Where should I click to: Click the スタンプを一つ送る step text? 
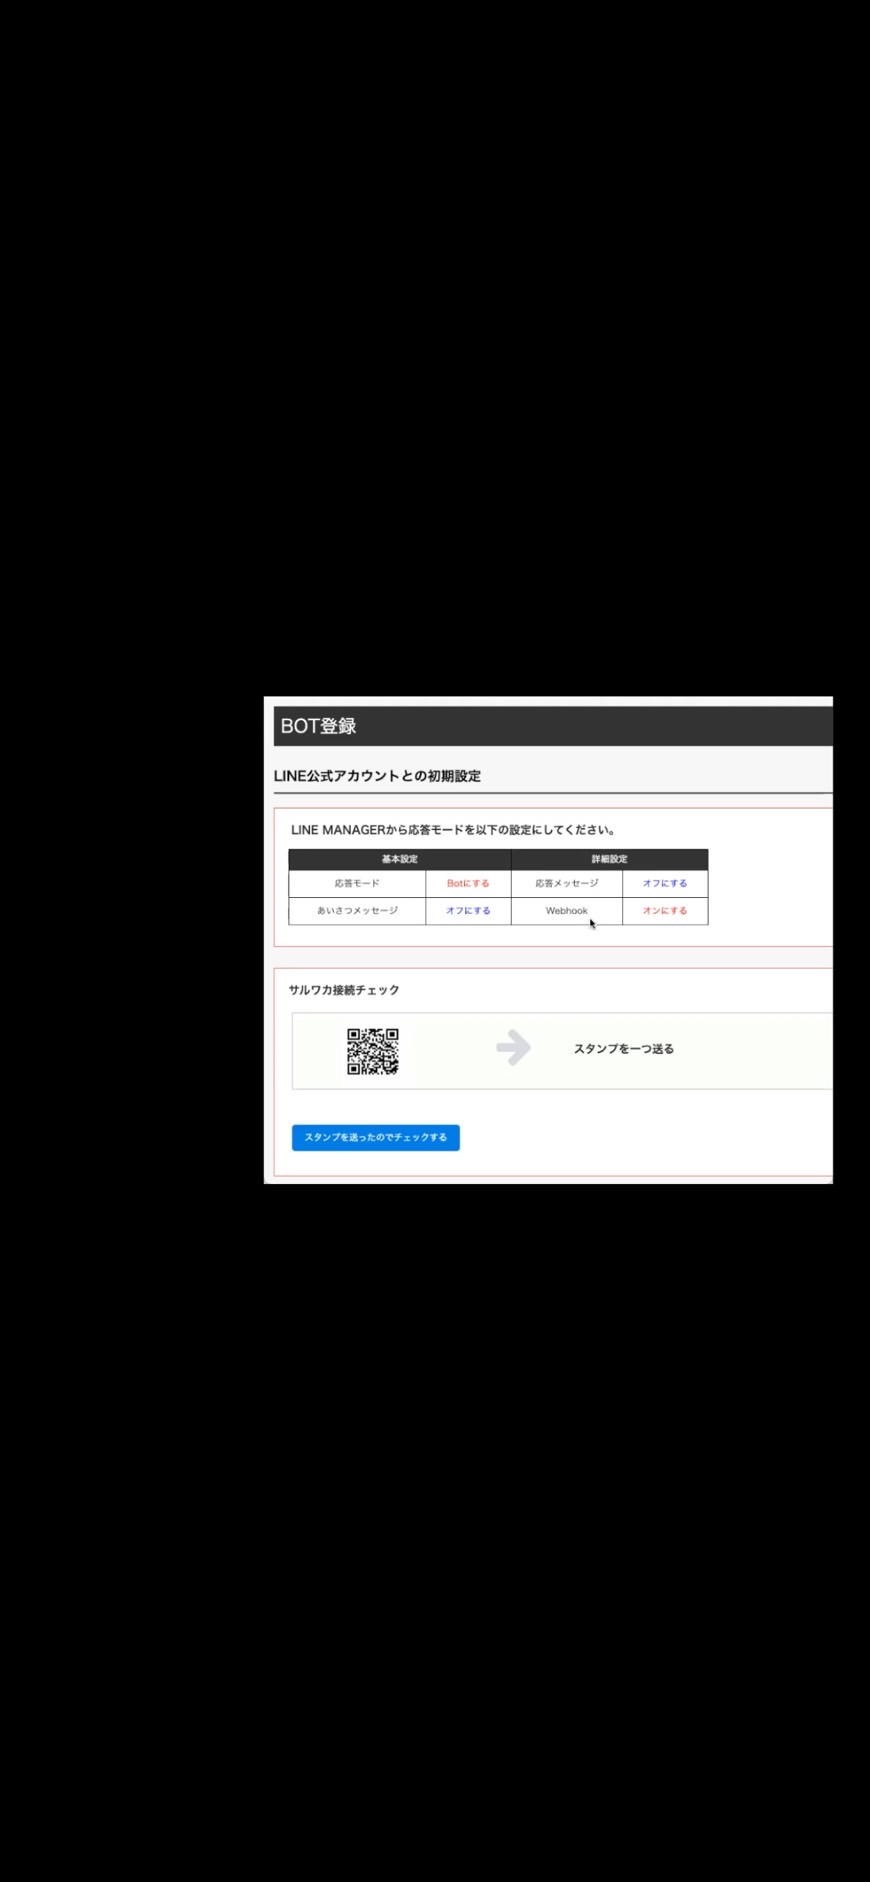point(624,1049)
